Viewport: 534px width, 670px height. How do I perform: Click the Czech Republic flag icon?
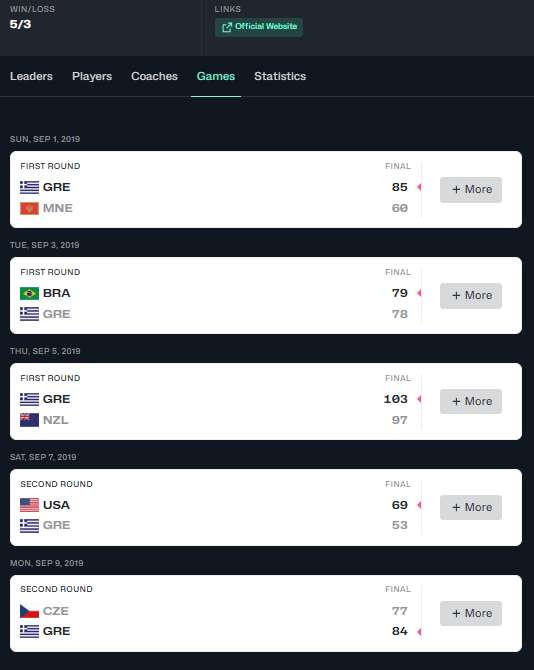[x=29, y=611]
